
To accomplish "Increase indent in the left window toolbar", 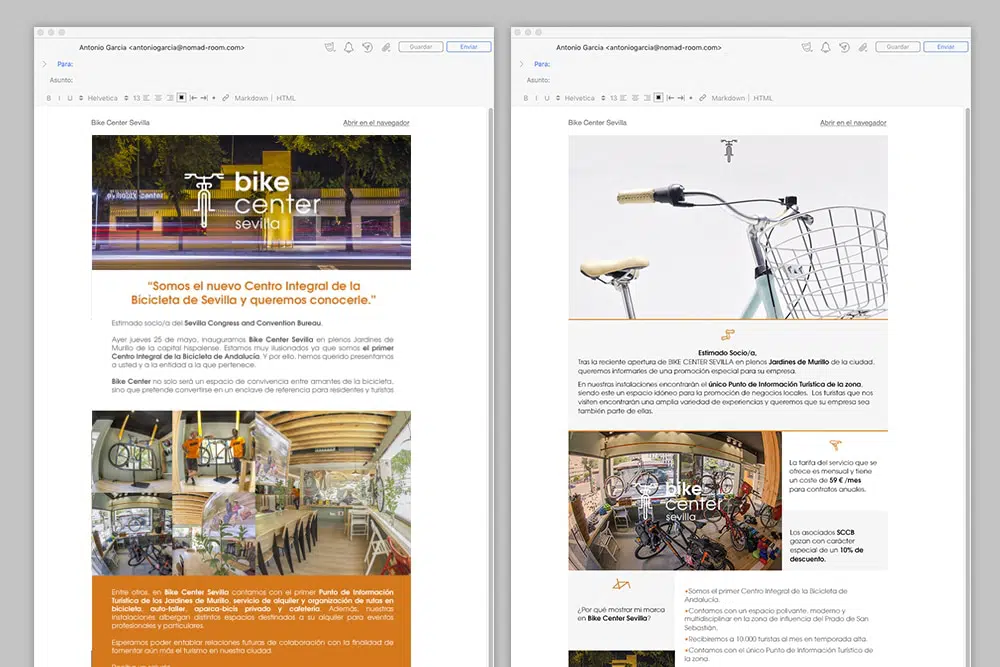I will click(203, 98).
